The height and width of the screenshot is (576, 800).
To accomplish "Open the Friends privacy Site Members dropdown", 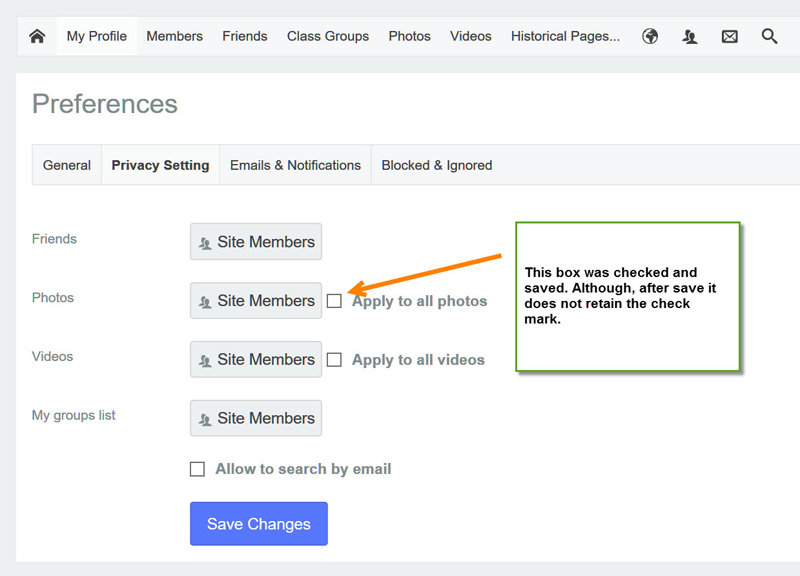I will pos(256,241).
